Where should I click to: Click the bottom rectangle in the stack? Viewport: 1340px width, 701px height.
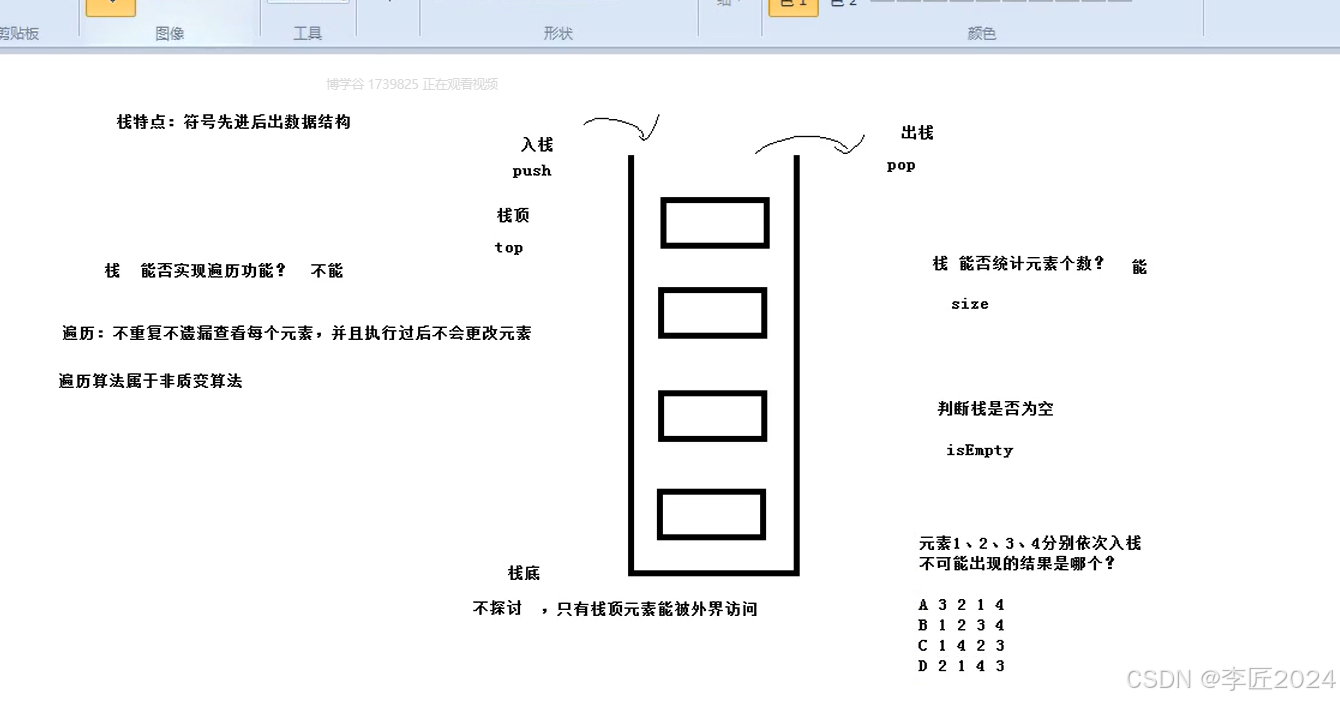point(711,514)
